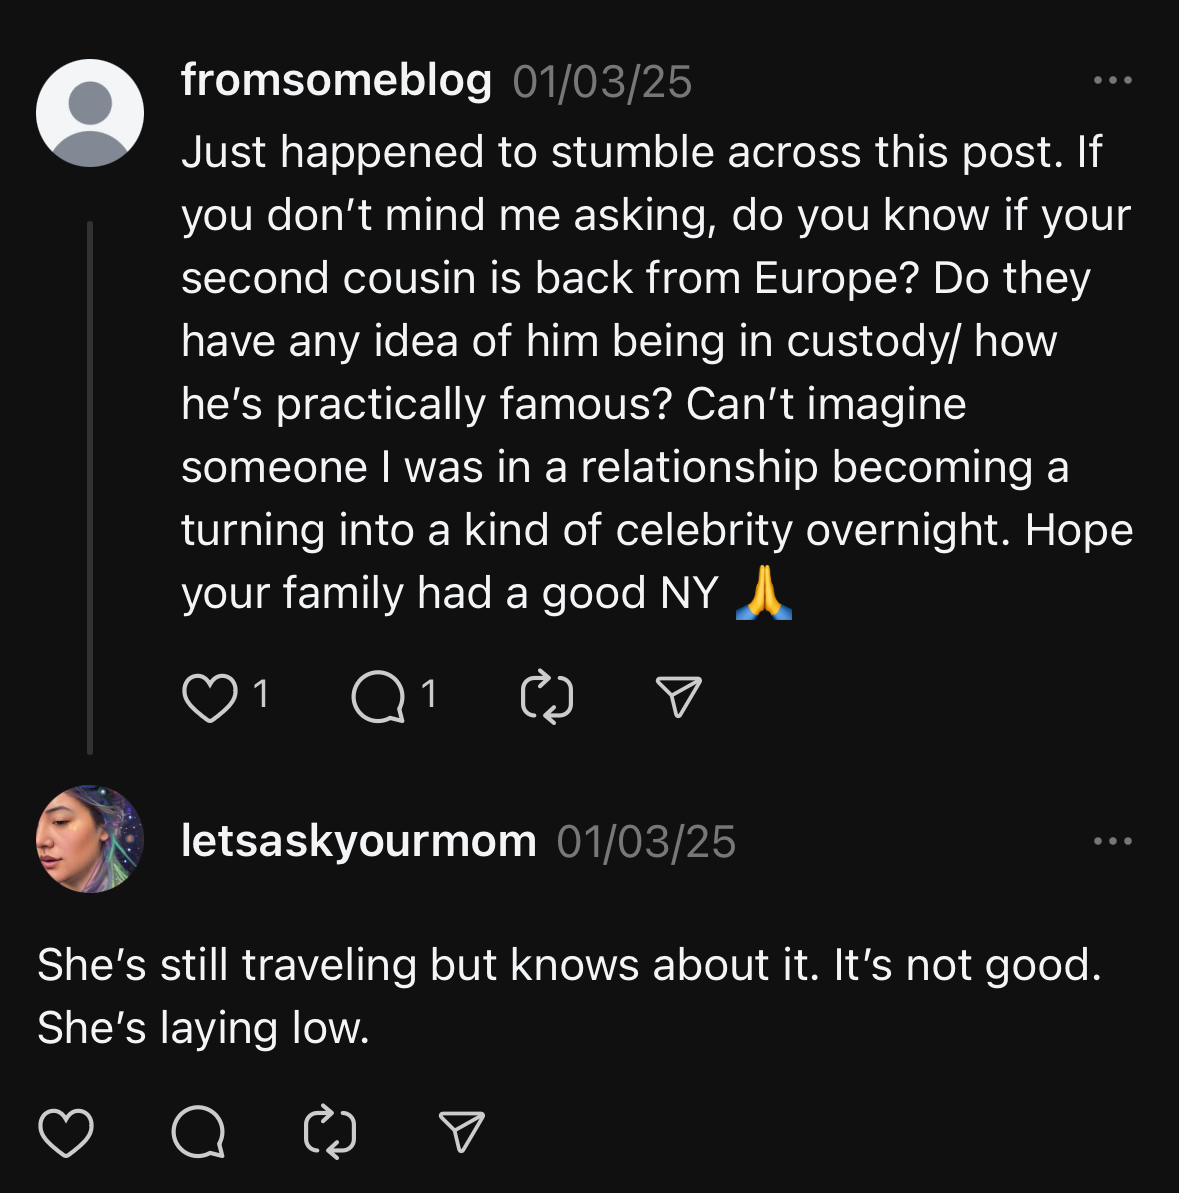The height and width of the screenshot is (1193, 1179).
Task: Like the fromsomeblog post with the heart
Action: (x=210, y=697)
